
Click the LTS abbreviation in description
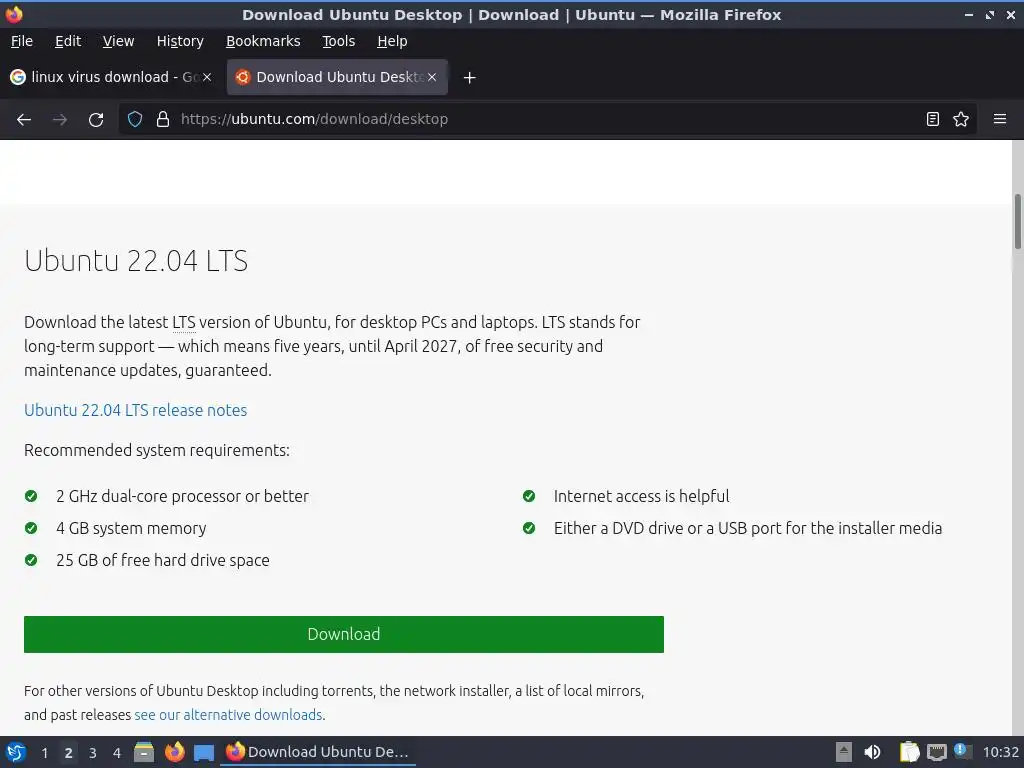[x=184, y=322]
